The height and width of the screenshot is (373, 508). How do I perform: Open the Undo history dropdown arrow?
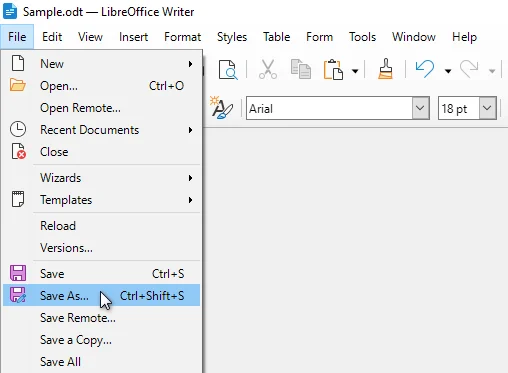coord(448,71)
